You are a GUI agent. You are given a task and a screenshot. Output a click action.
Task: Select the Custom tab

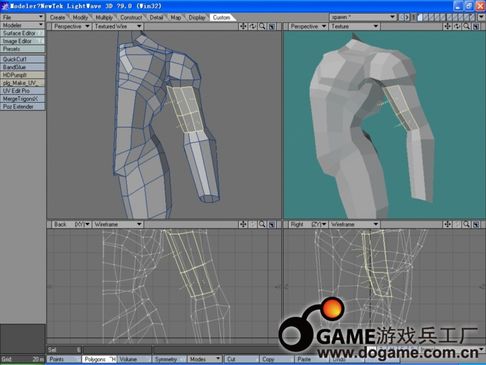point(221,17)
